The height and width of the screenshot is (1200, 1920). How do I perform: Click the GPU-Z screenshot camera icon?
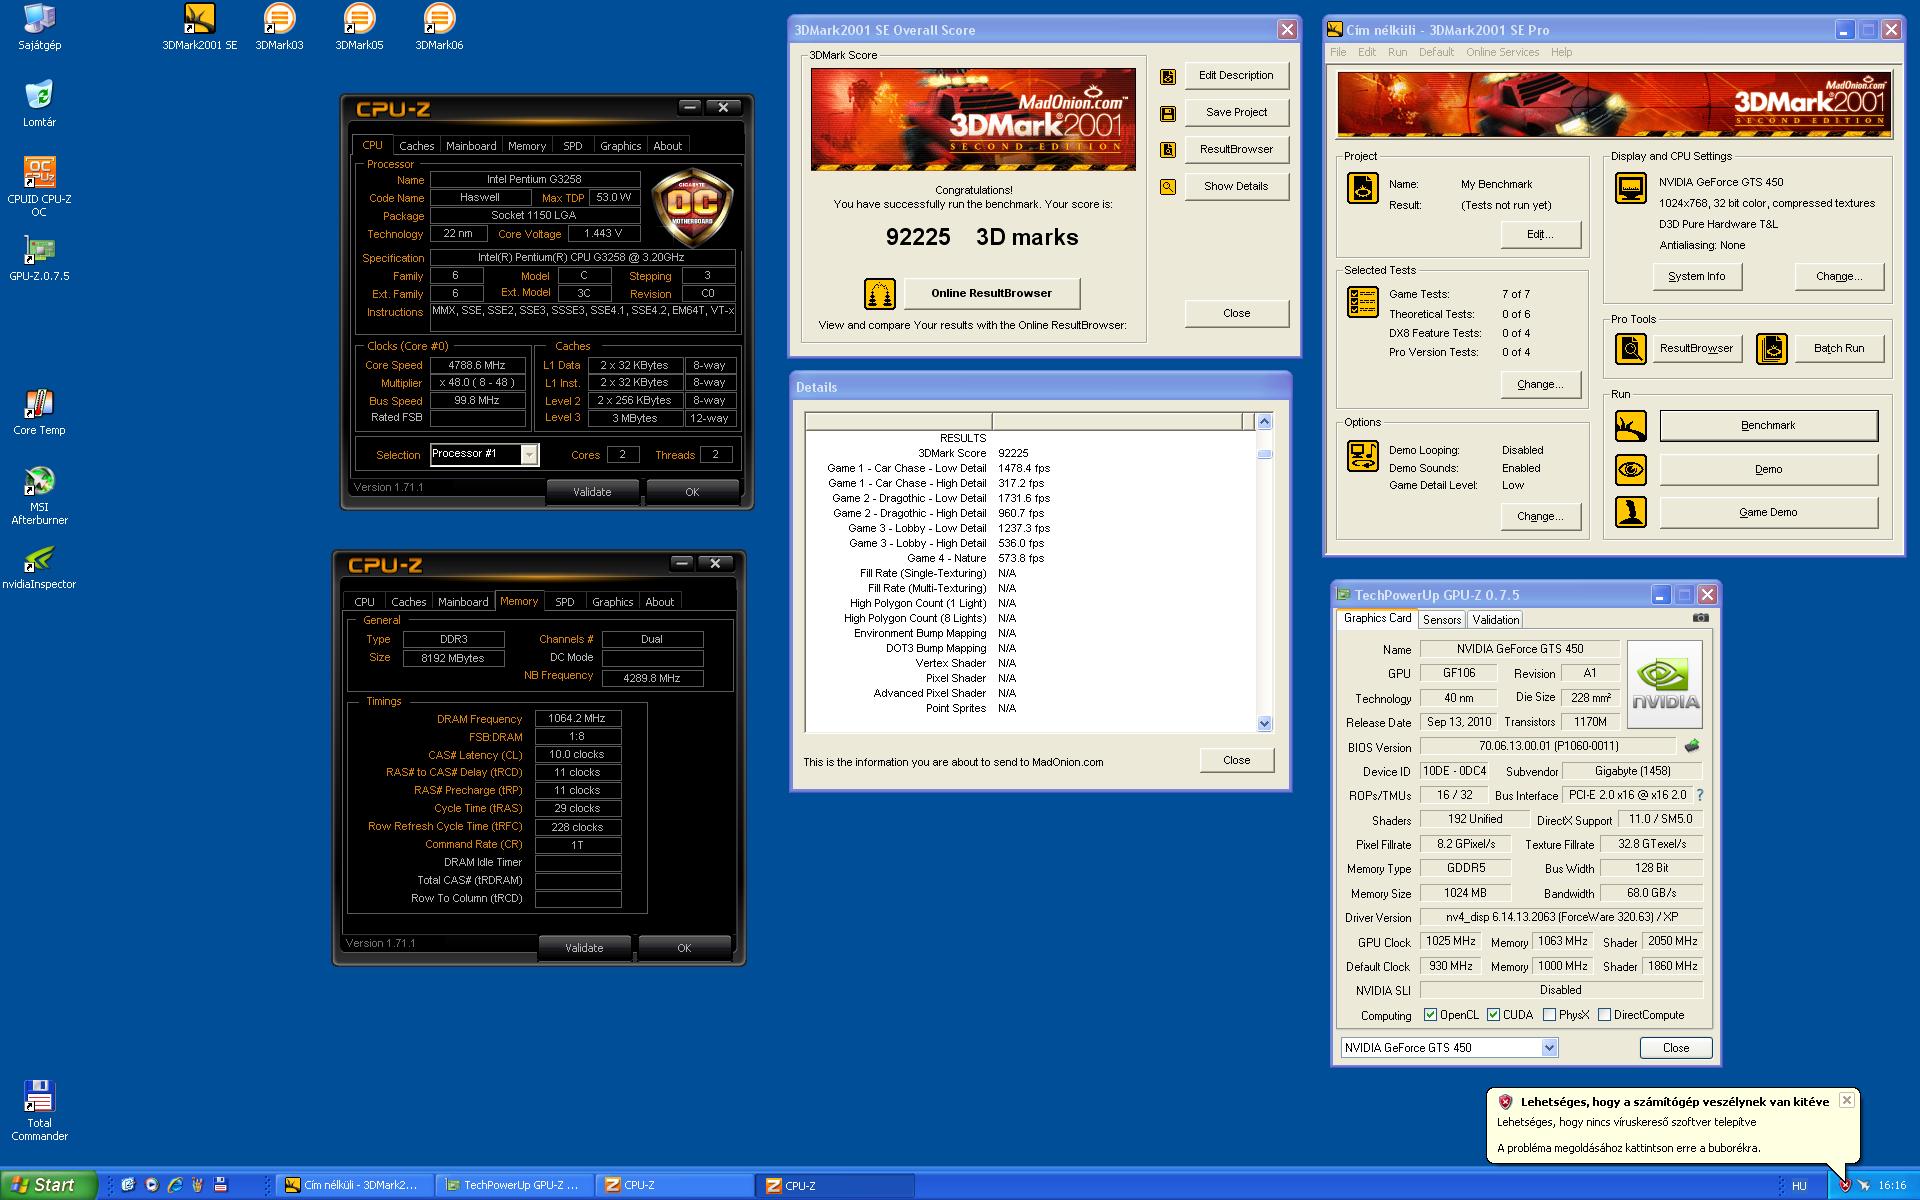pyautogui.click(x=1700, y=618)
